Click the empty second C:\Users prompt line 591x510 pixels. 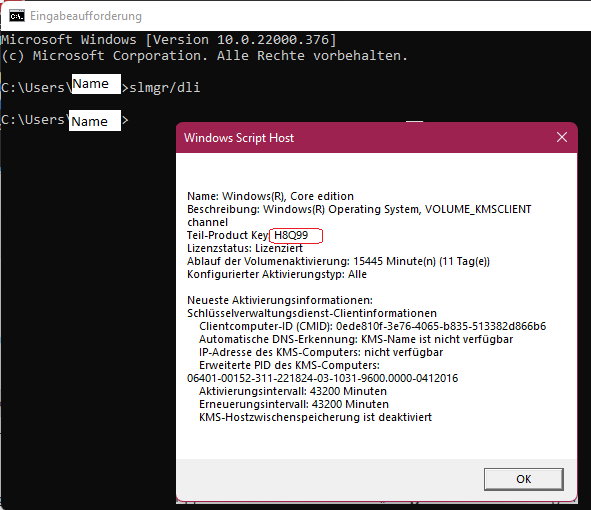(65, 120)
